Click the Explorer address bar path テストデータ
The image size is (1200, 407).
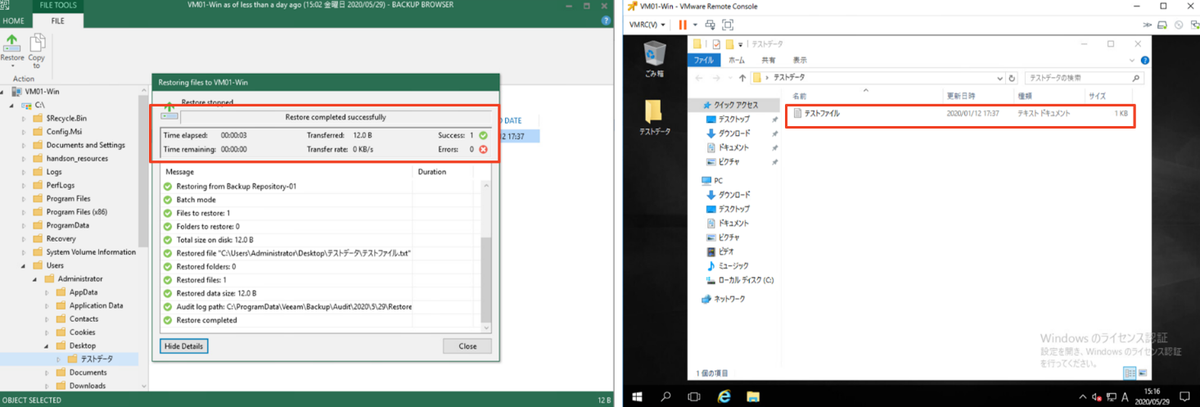[789, 77]
